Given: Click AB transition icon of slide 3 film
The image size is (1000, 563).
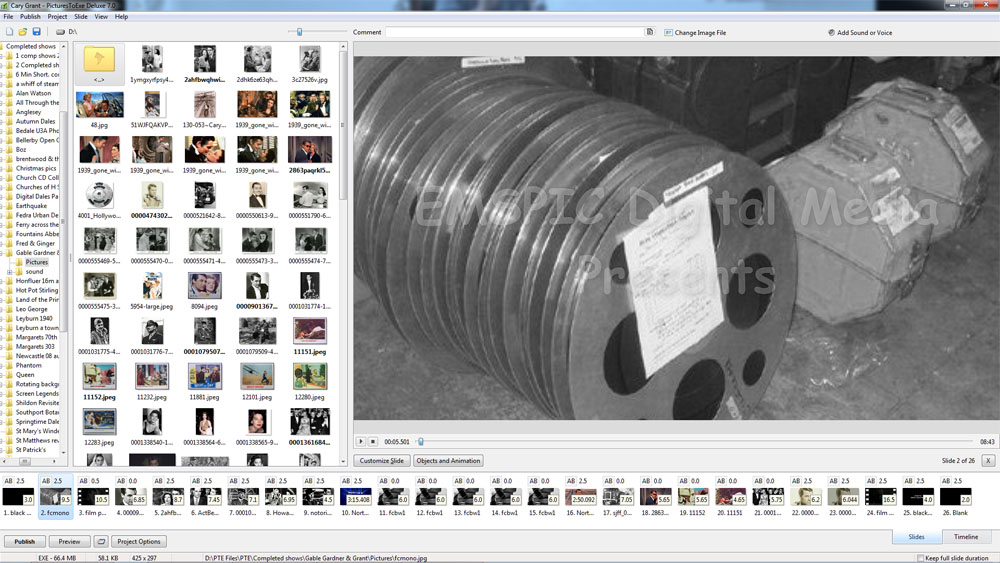Looking at the screenshot, I should coord(84,481).
